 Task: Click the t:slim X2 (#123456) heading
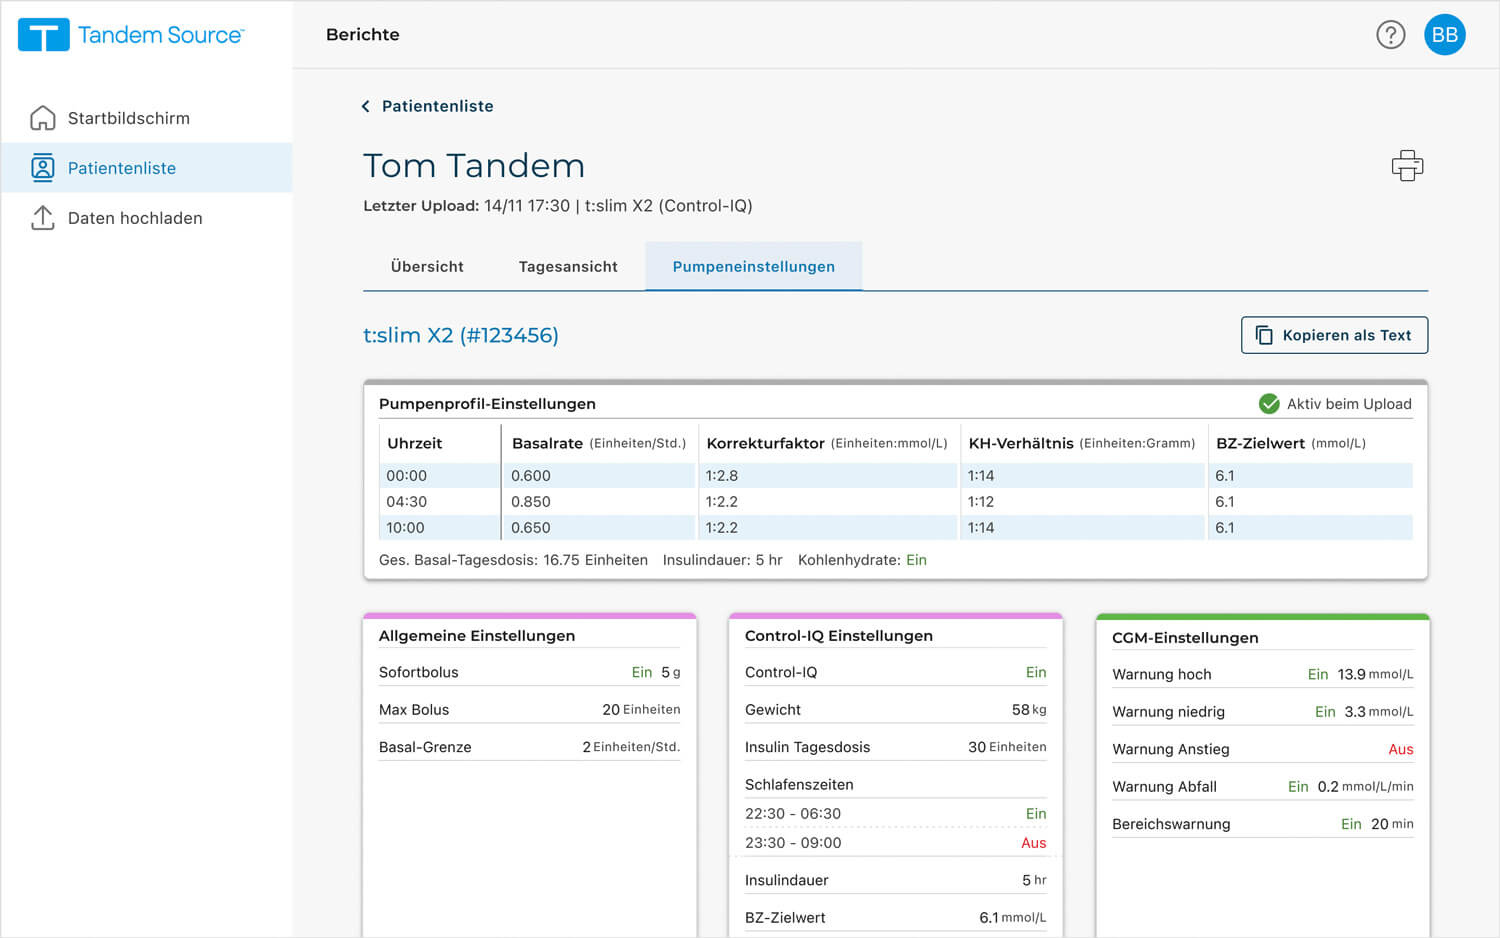tap(461, 335)
